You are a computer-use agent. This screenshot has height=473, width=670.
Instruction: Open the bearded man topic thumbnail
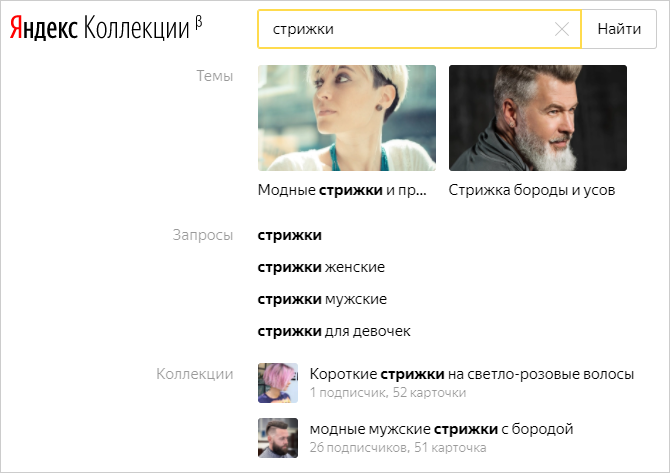tap(538, 118)
